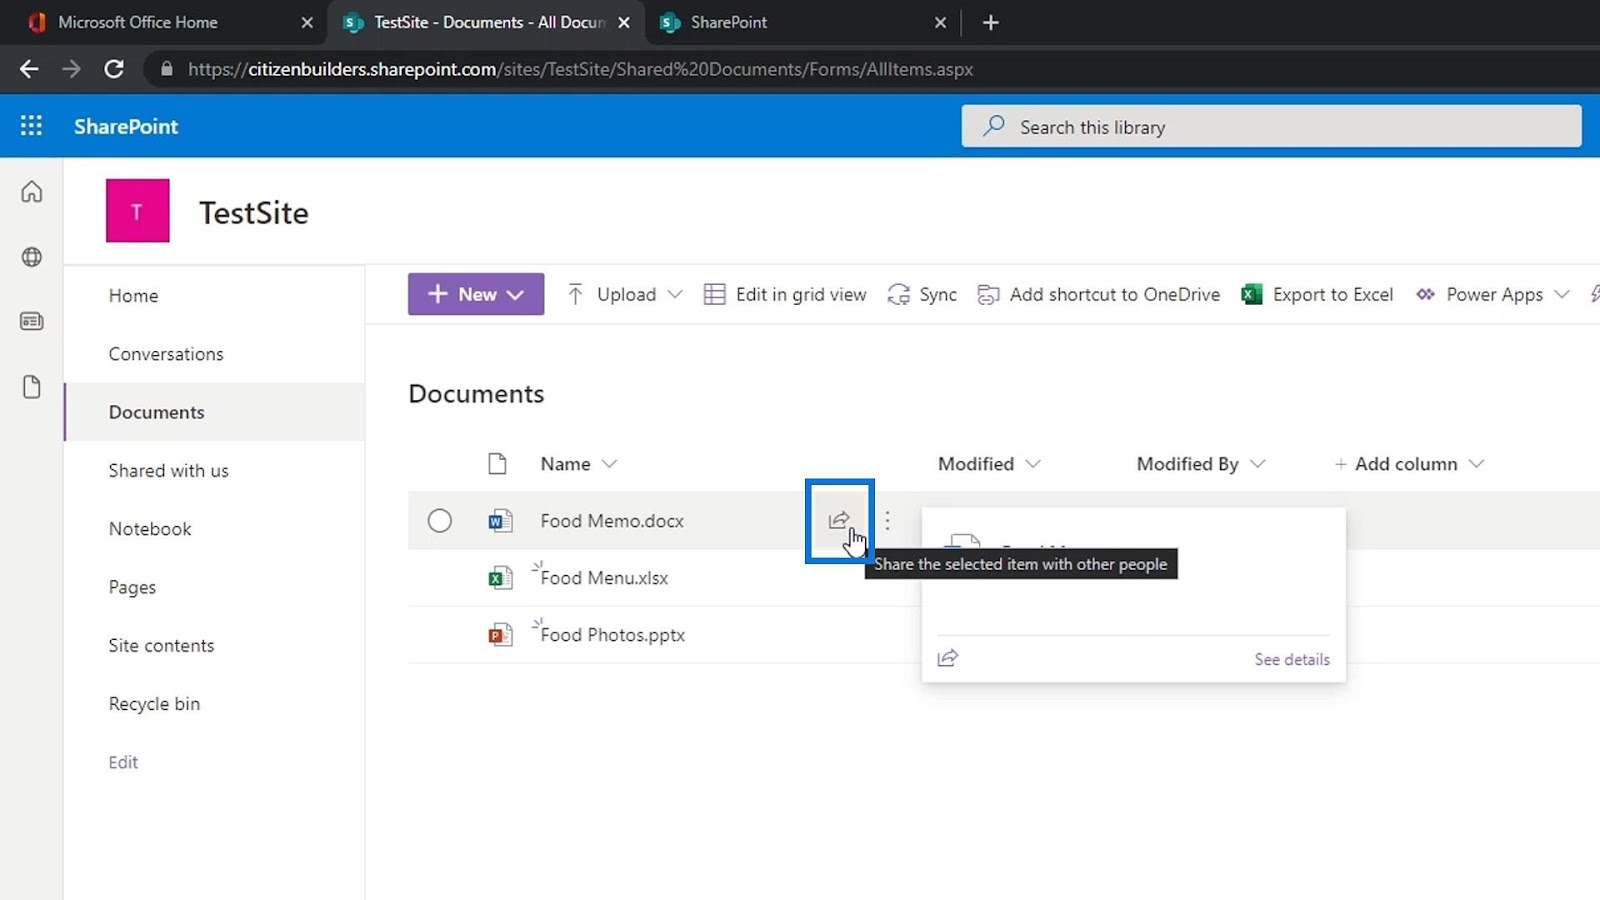Open the Food Memo.docx file name
1600x900 pixels.
pos(612,520)
